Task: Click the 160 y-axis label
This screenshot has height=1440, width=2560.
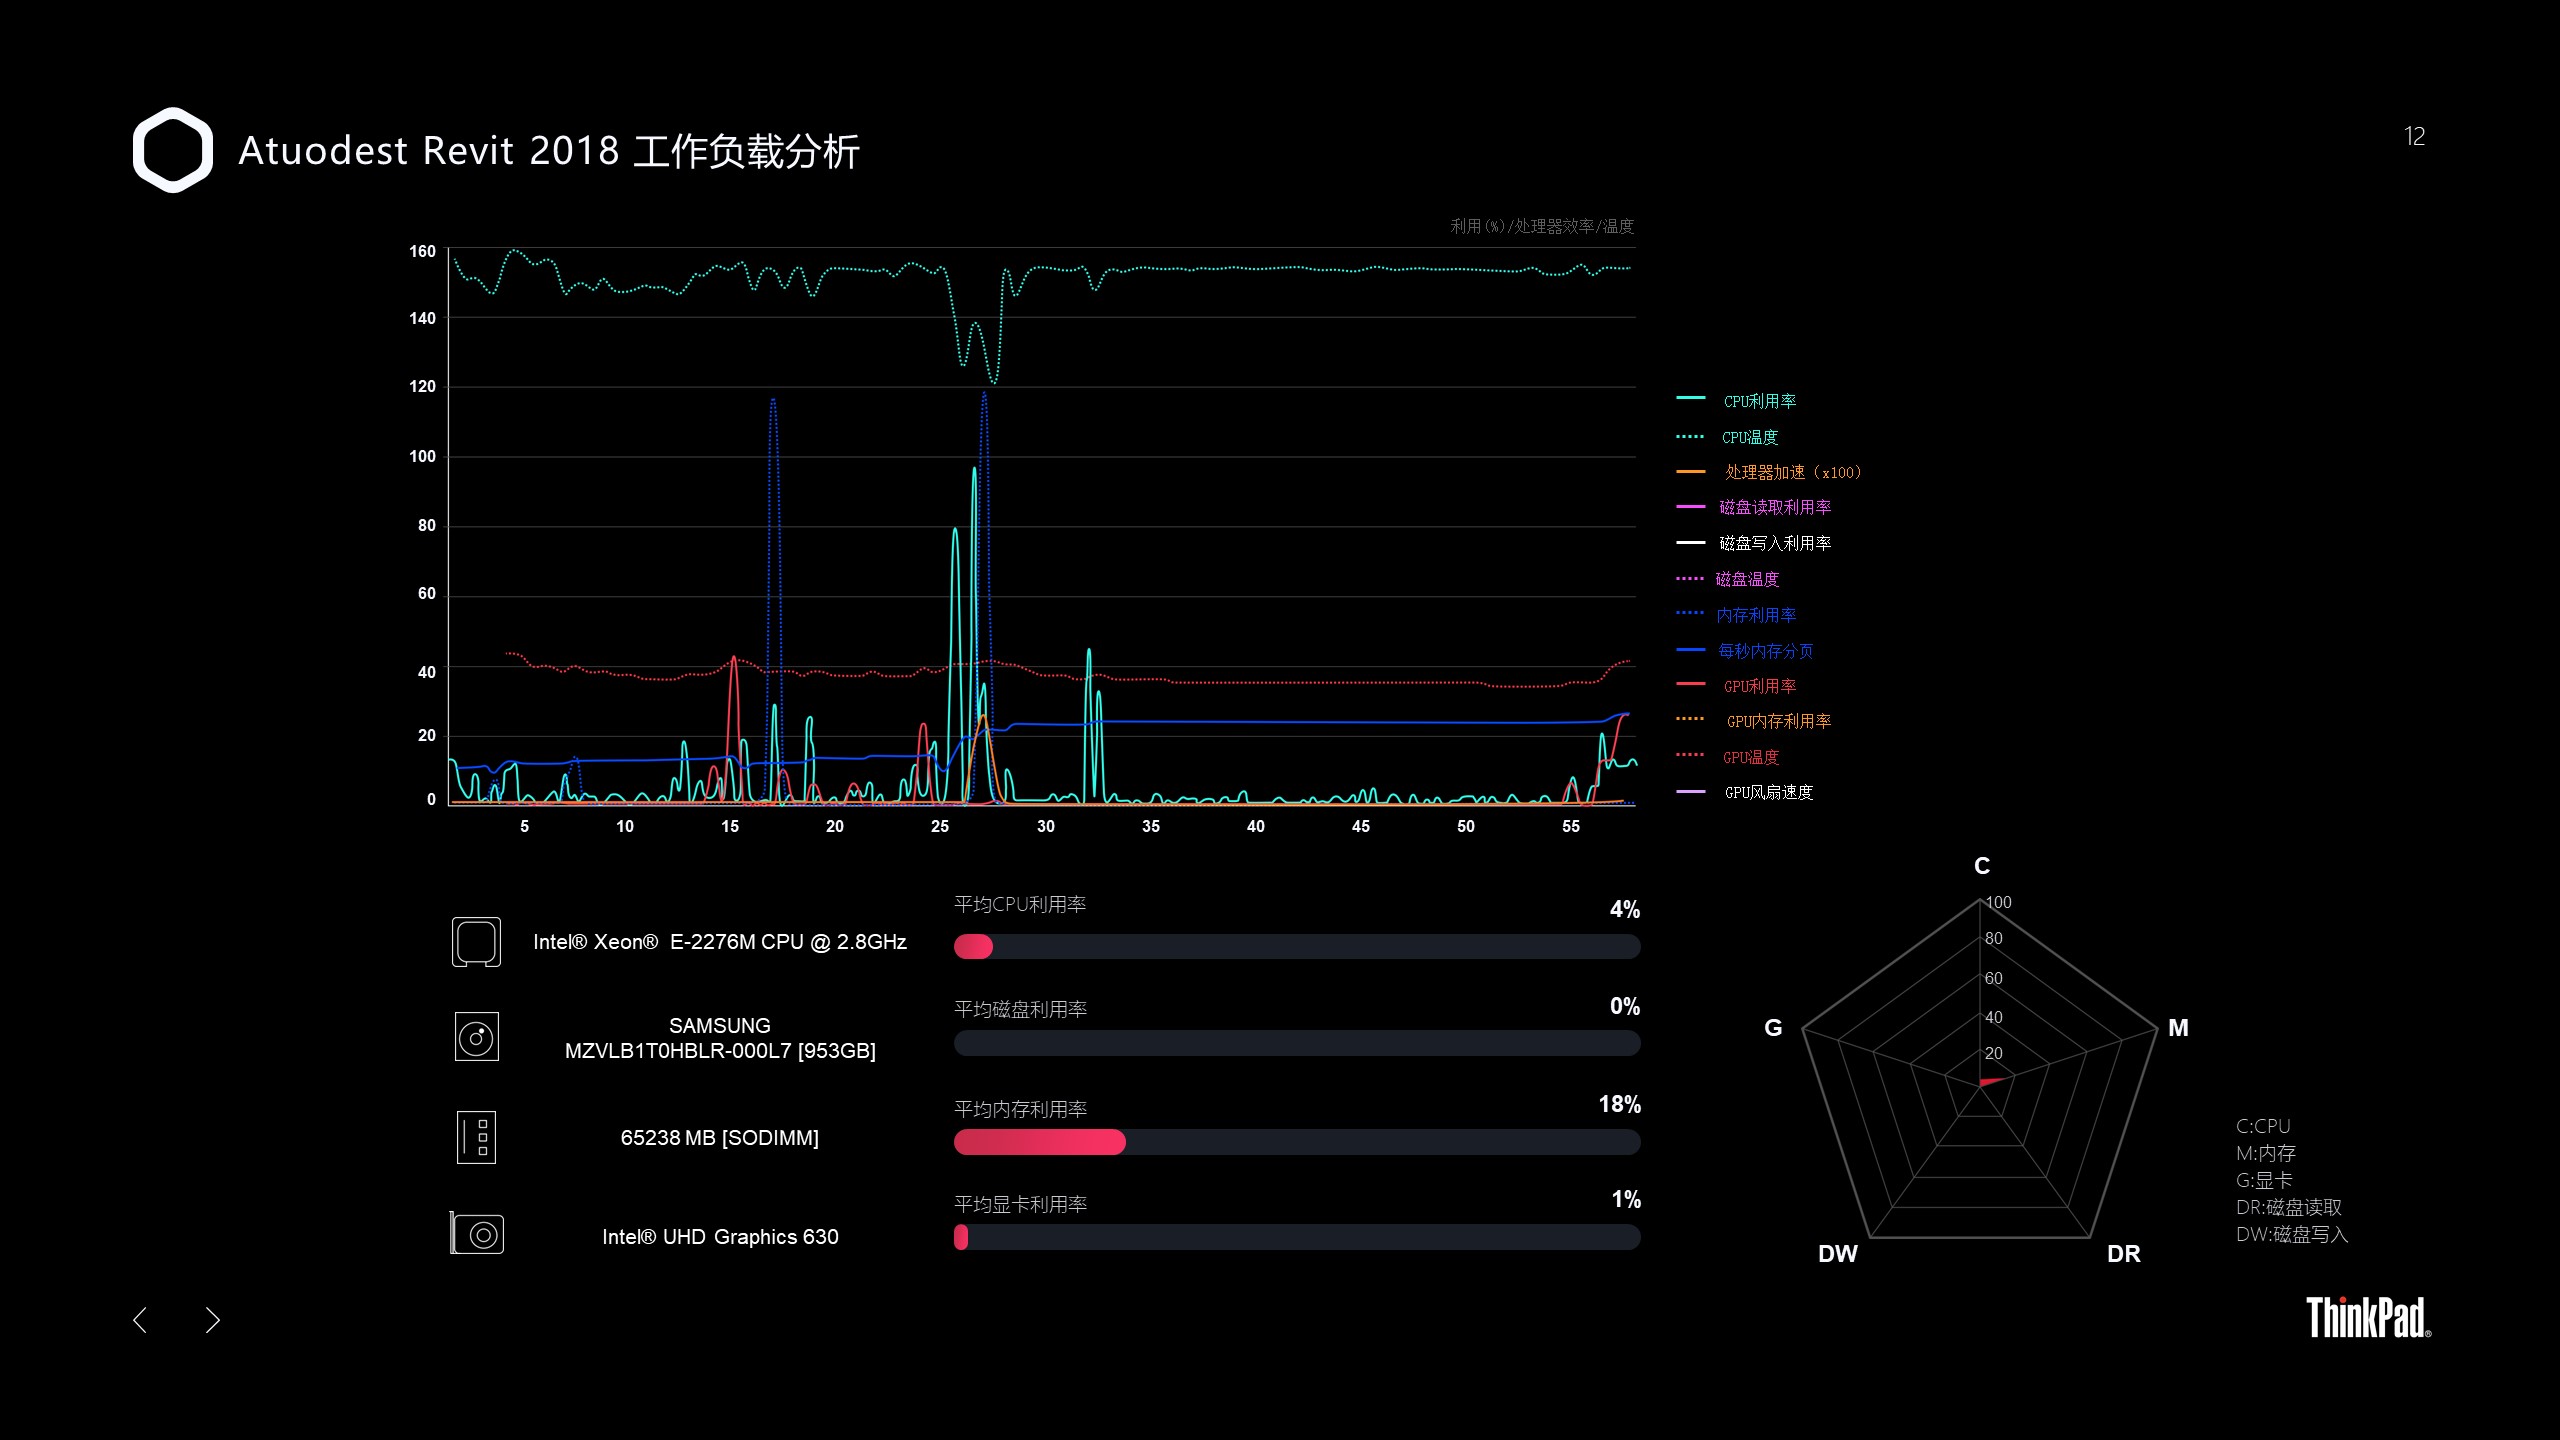Action: (x=422, y=251)
